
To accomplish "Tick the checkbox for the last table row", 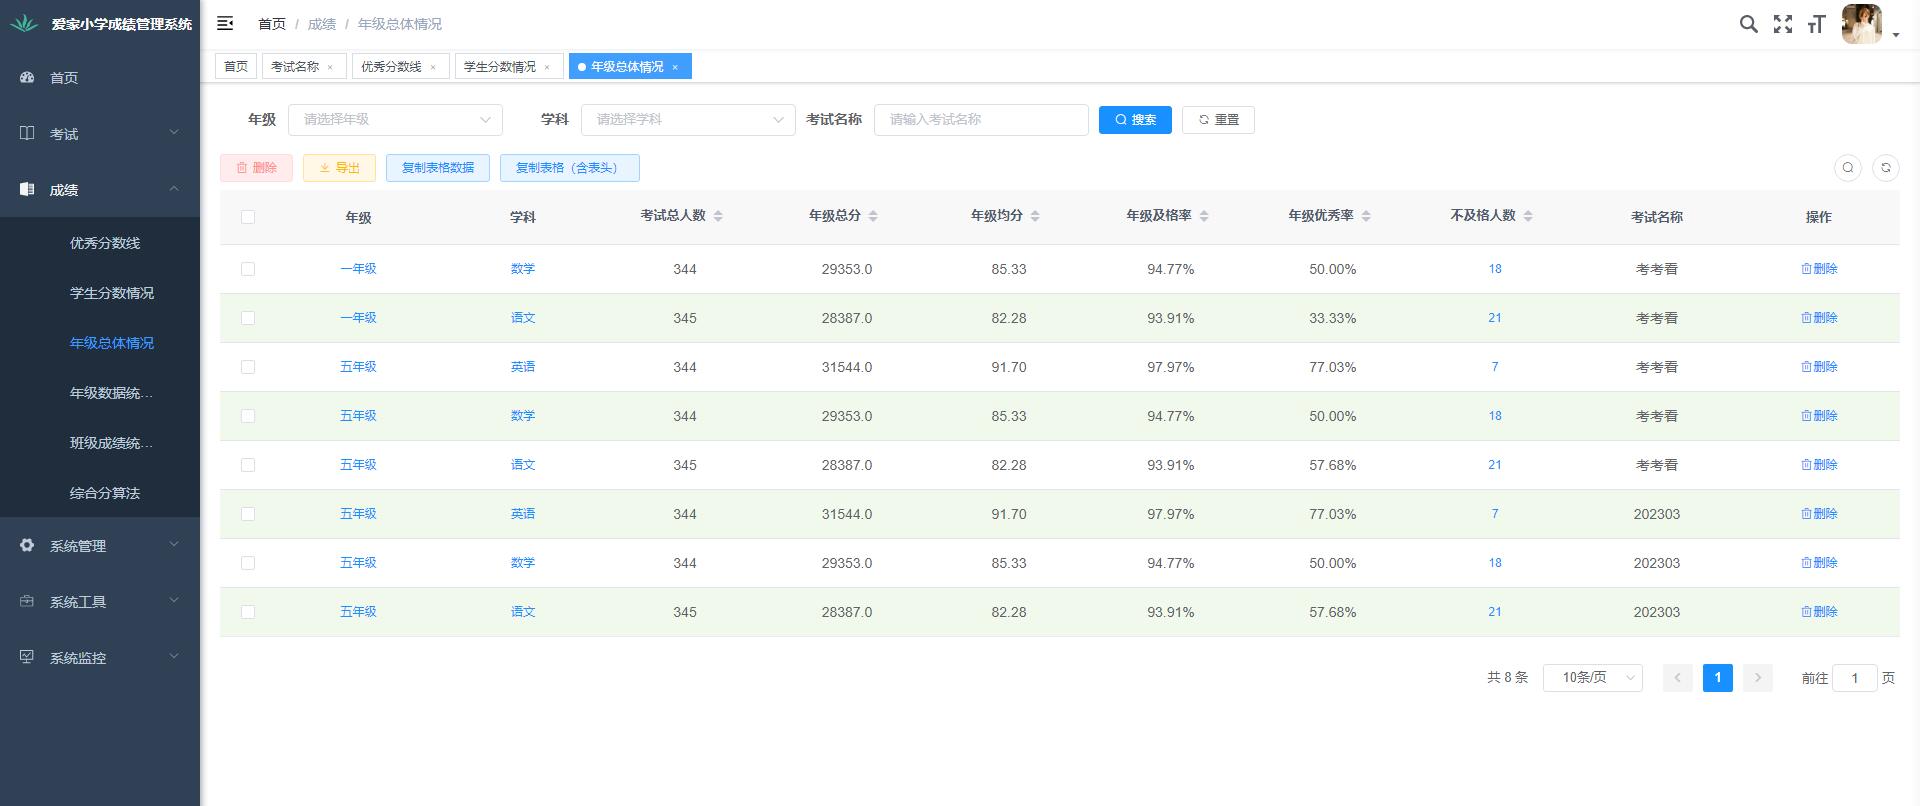I will [x=248, y=612].
